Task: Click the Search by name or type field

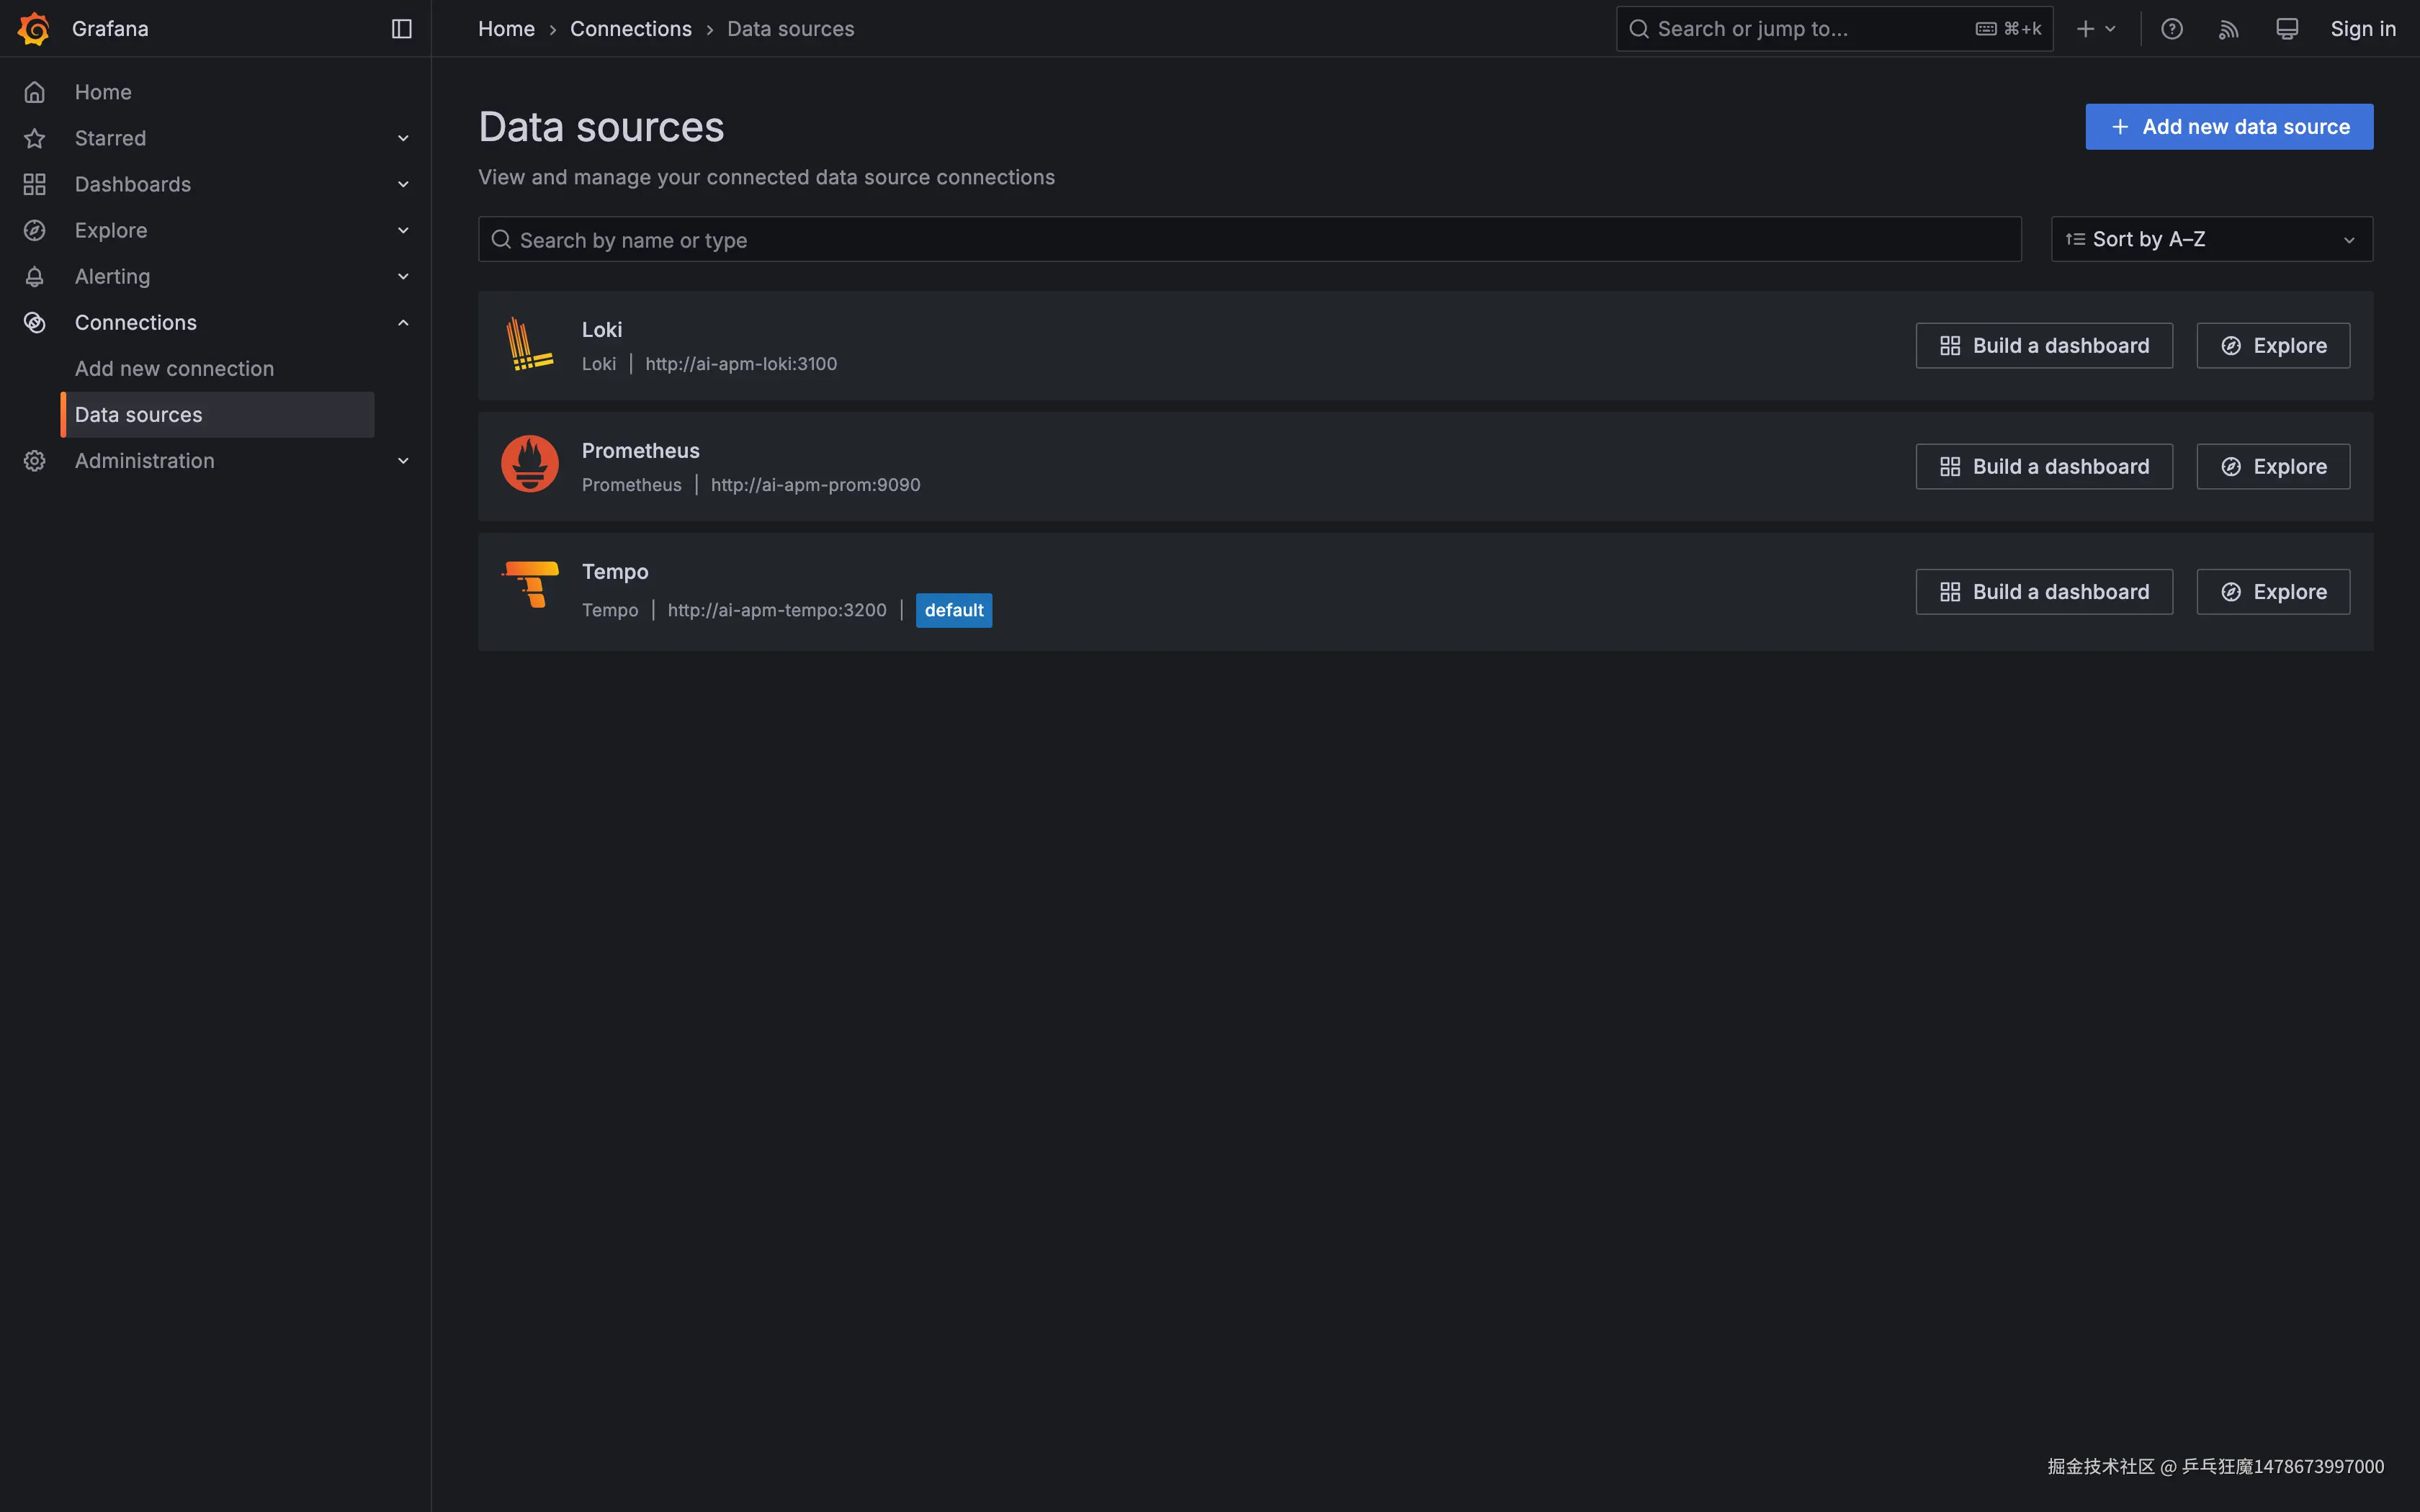Action: point(1250,239)
